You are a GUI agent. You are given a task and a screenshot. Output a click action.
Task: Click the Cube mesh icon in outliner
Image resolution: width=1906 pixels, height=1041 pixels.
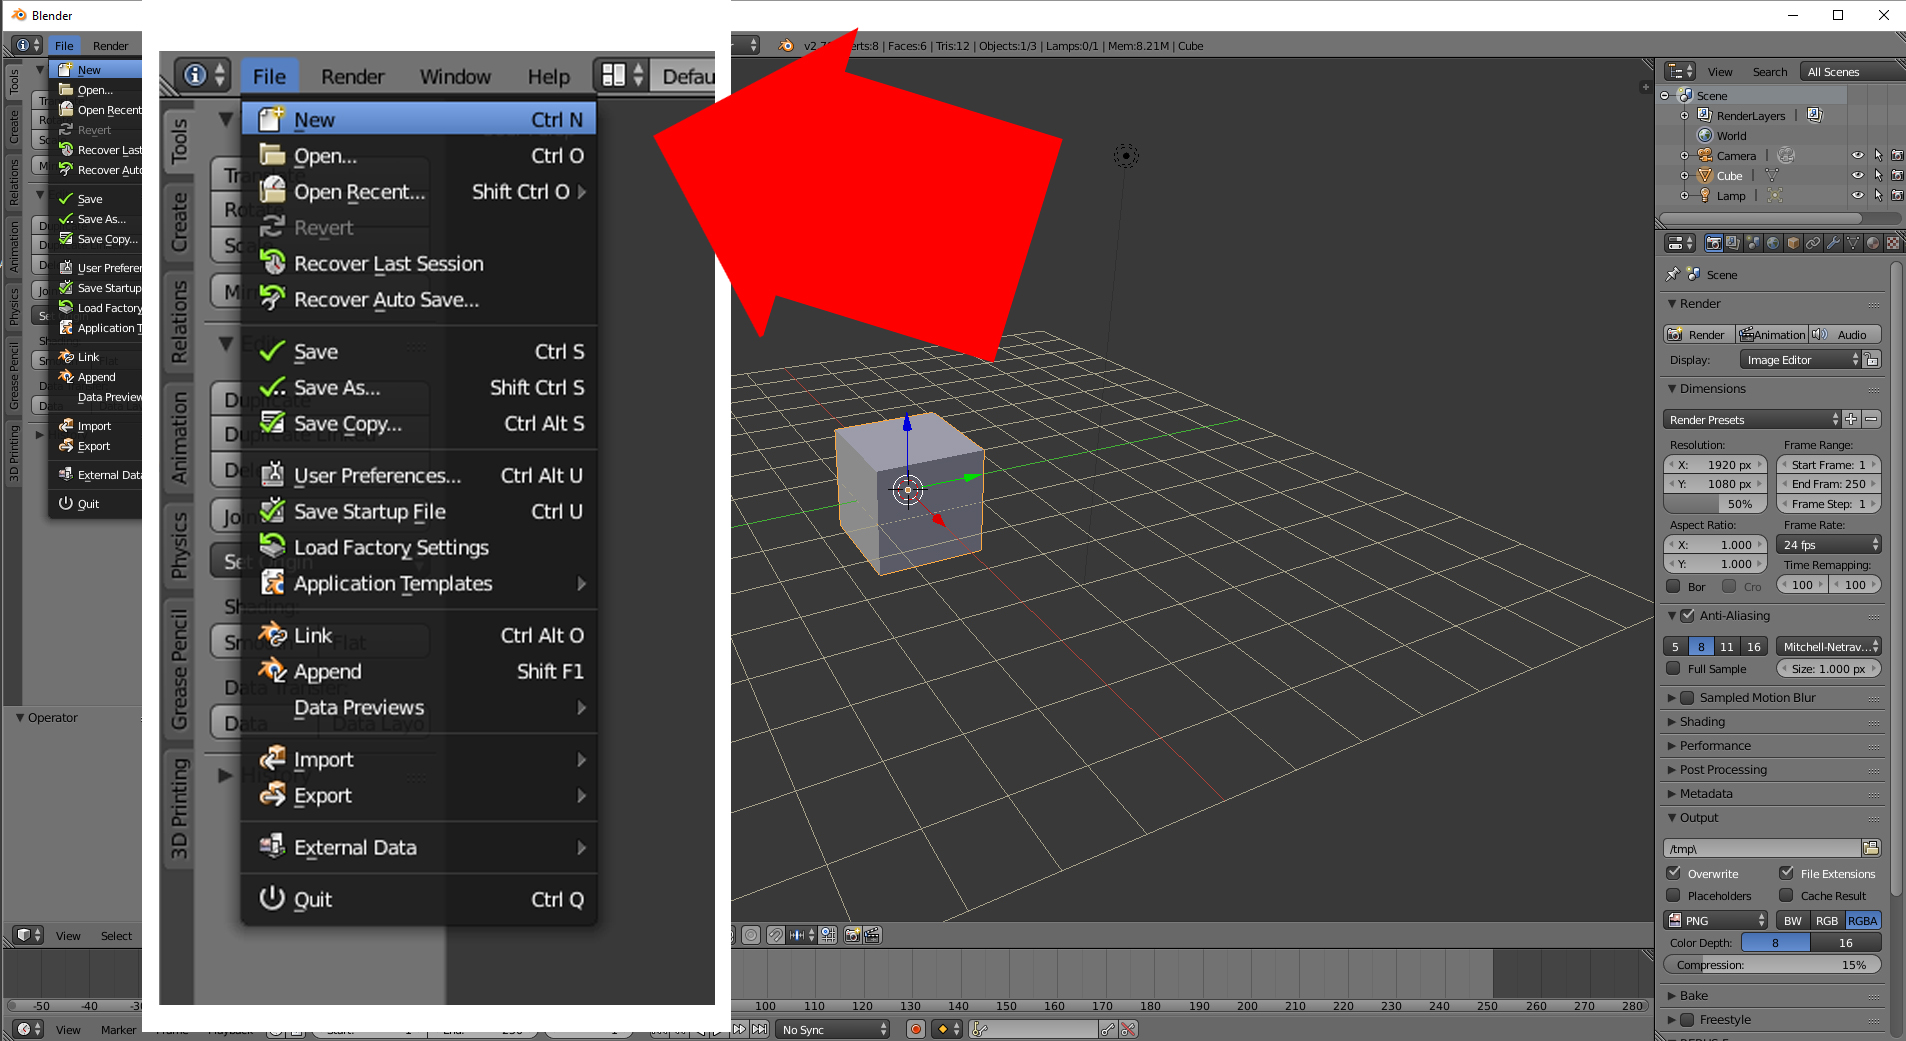point(1705,175)
